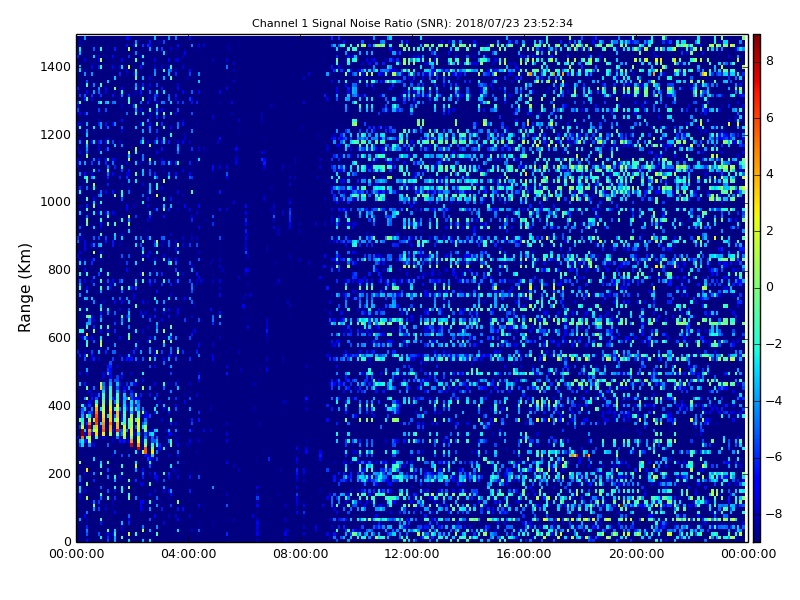Screen dimensions: 800x600
Task: Click the 20:00:00 time axis label
Action: [x=637, y=554]
